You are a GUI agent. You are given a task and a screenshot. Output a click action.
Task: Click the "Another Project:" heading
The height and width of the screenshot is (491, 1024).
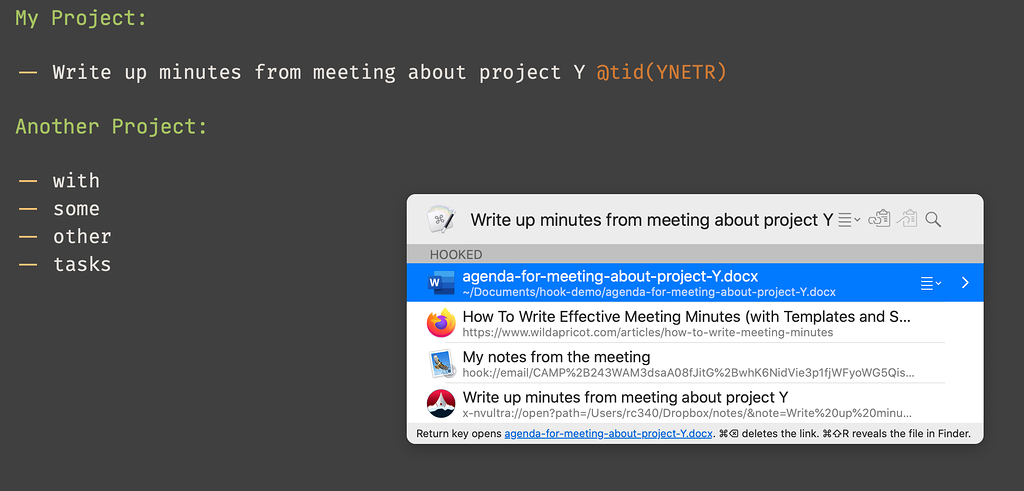[111, 127]
